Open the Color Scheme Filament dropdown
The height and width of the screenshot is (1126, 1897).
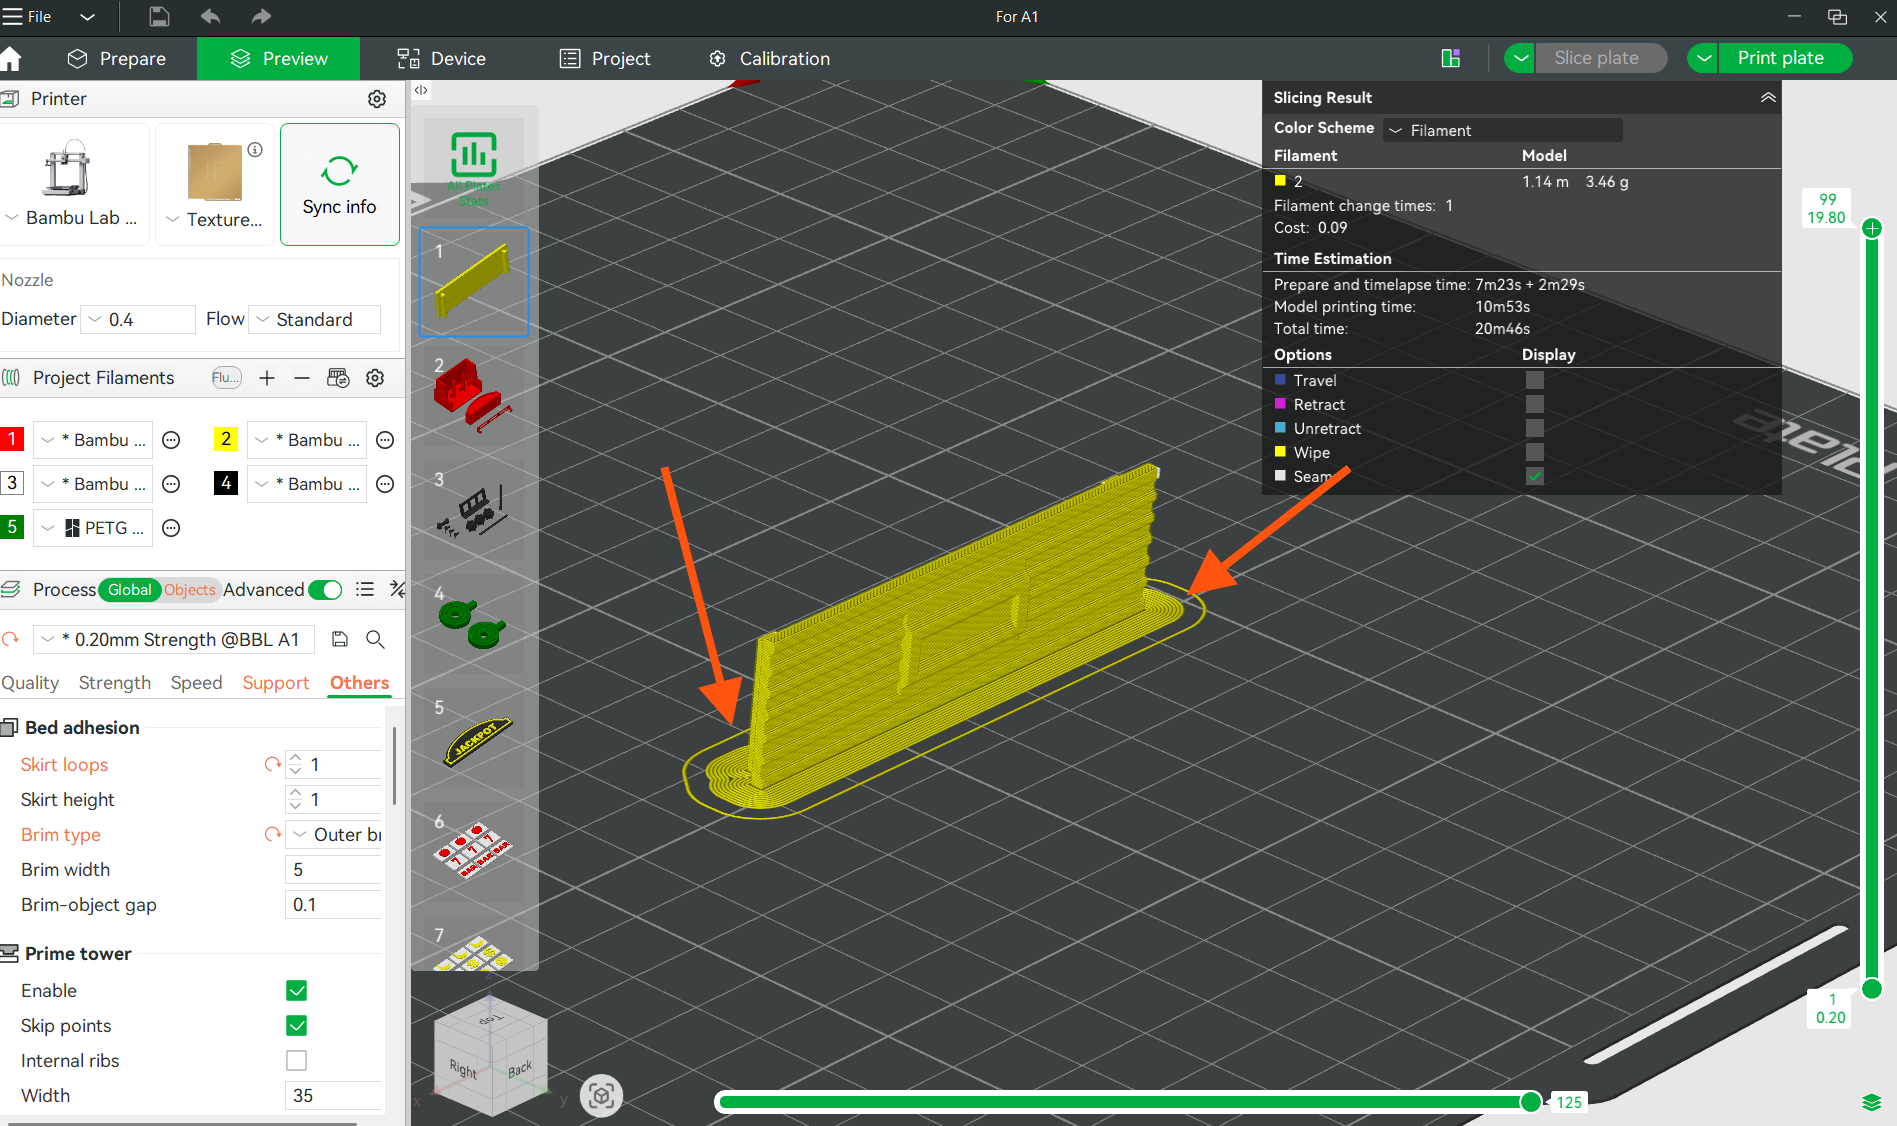click(x=1503, y=130)
